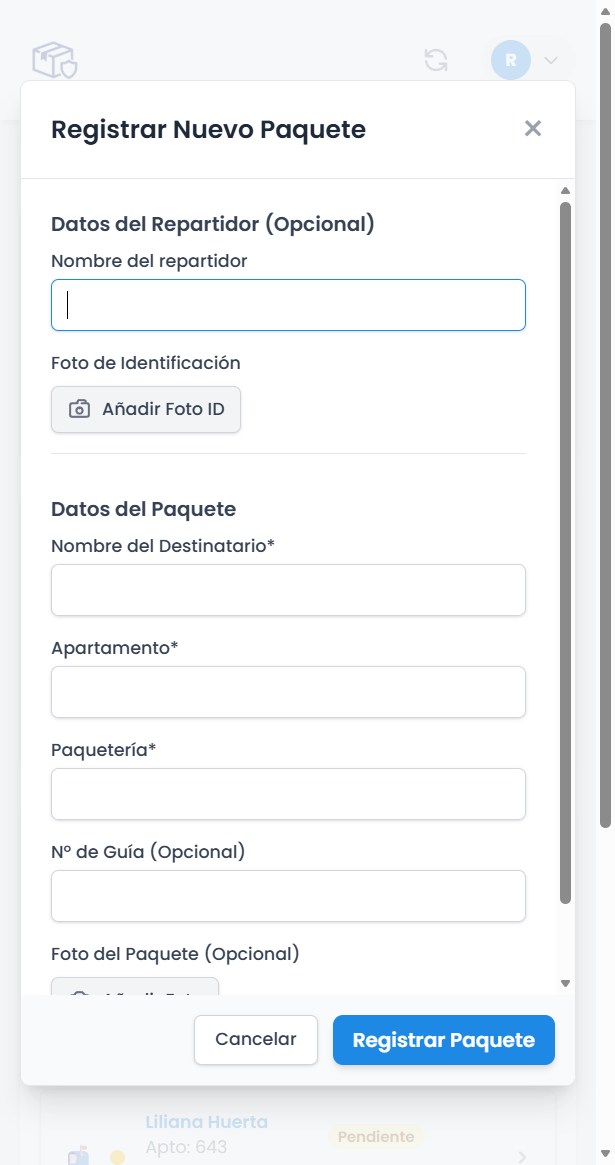Screen dimensions: 615x1165
Task: Click the Cancelar button
Action: [x=256, y=1040]
